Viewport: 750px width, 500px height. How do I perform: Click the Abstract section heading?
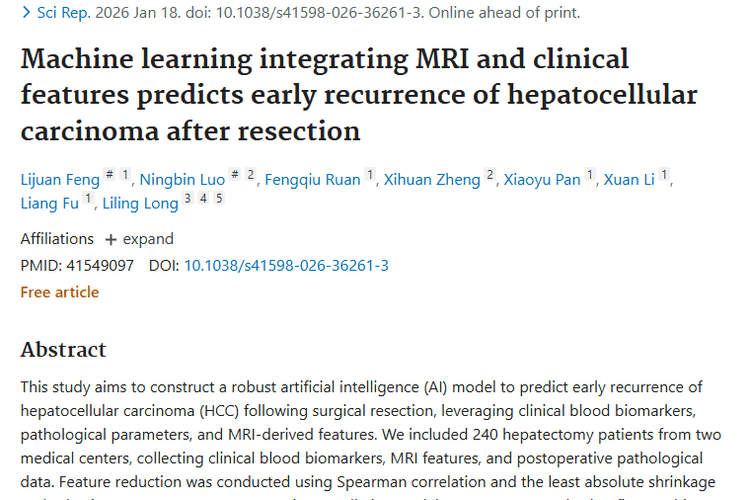[63, 349]
